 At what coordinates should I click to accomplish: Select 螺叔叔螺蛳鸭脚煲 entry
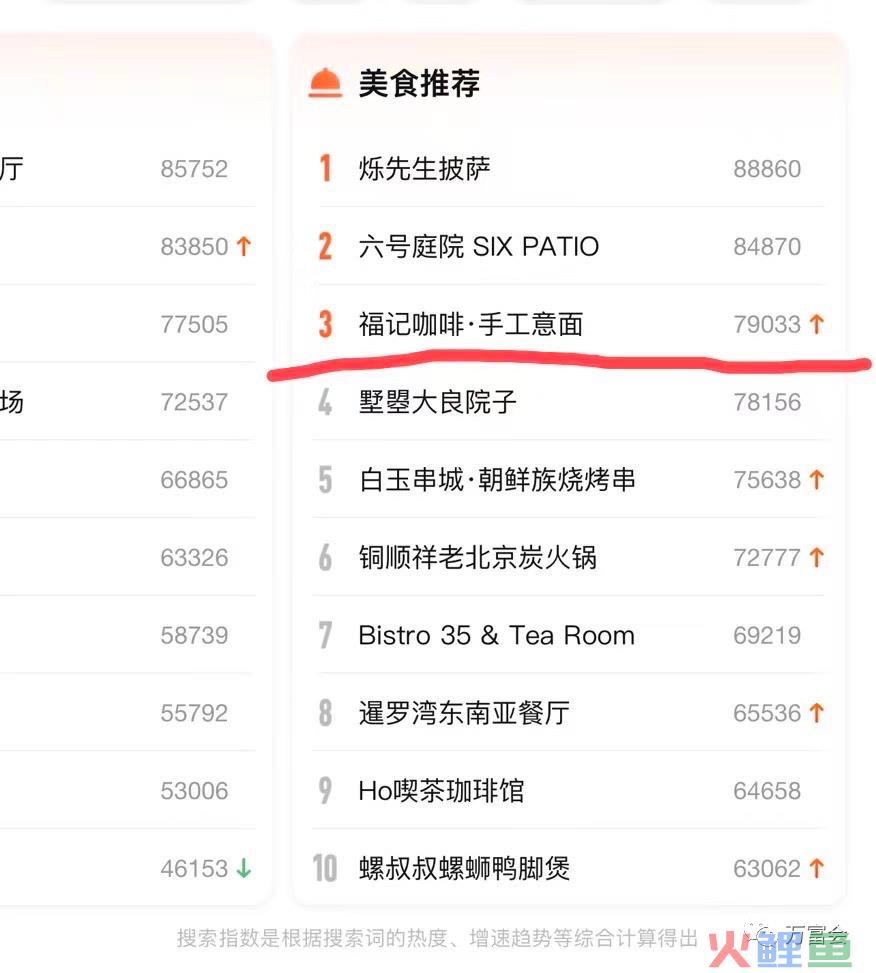point(464,869)
